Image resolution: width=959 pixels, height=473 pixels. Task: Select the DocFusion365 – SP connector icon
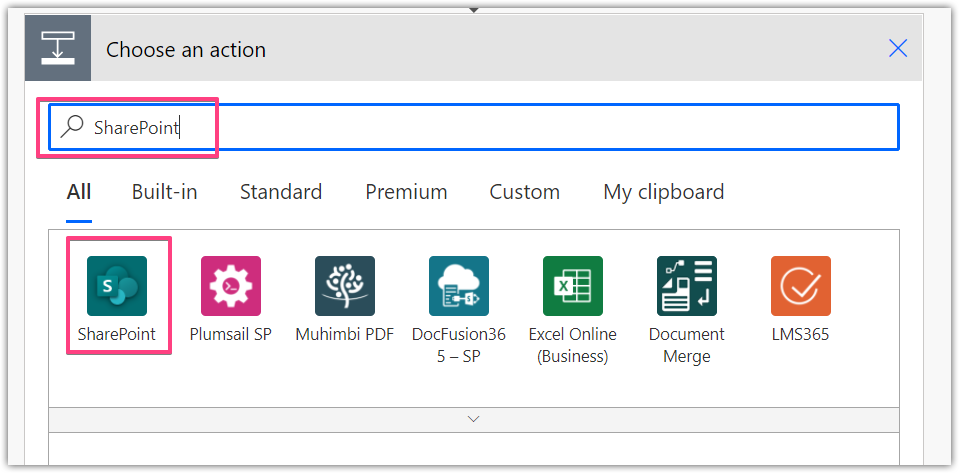459,286
